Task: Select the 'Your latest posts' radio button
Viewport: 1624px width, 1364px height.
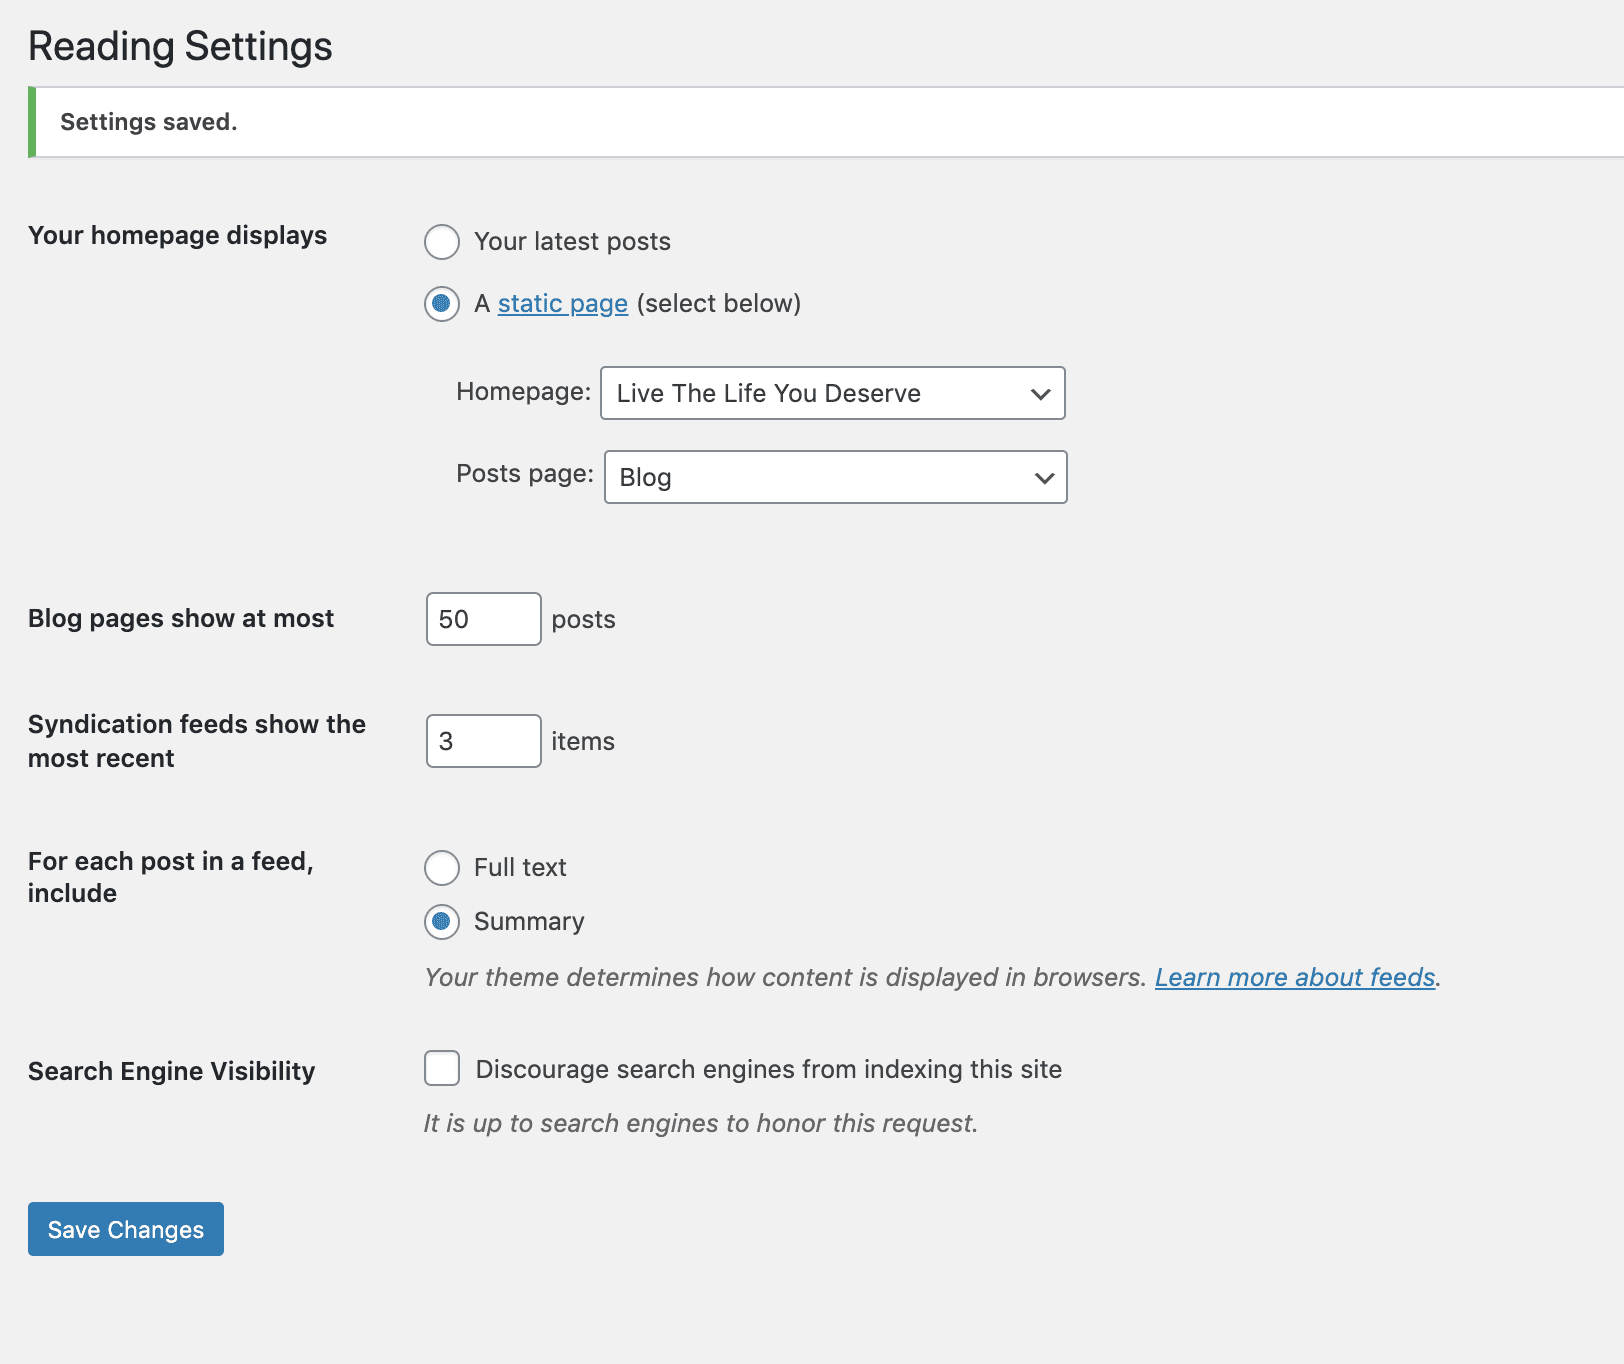Action: (442, 242)
